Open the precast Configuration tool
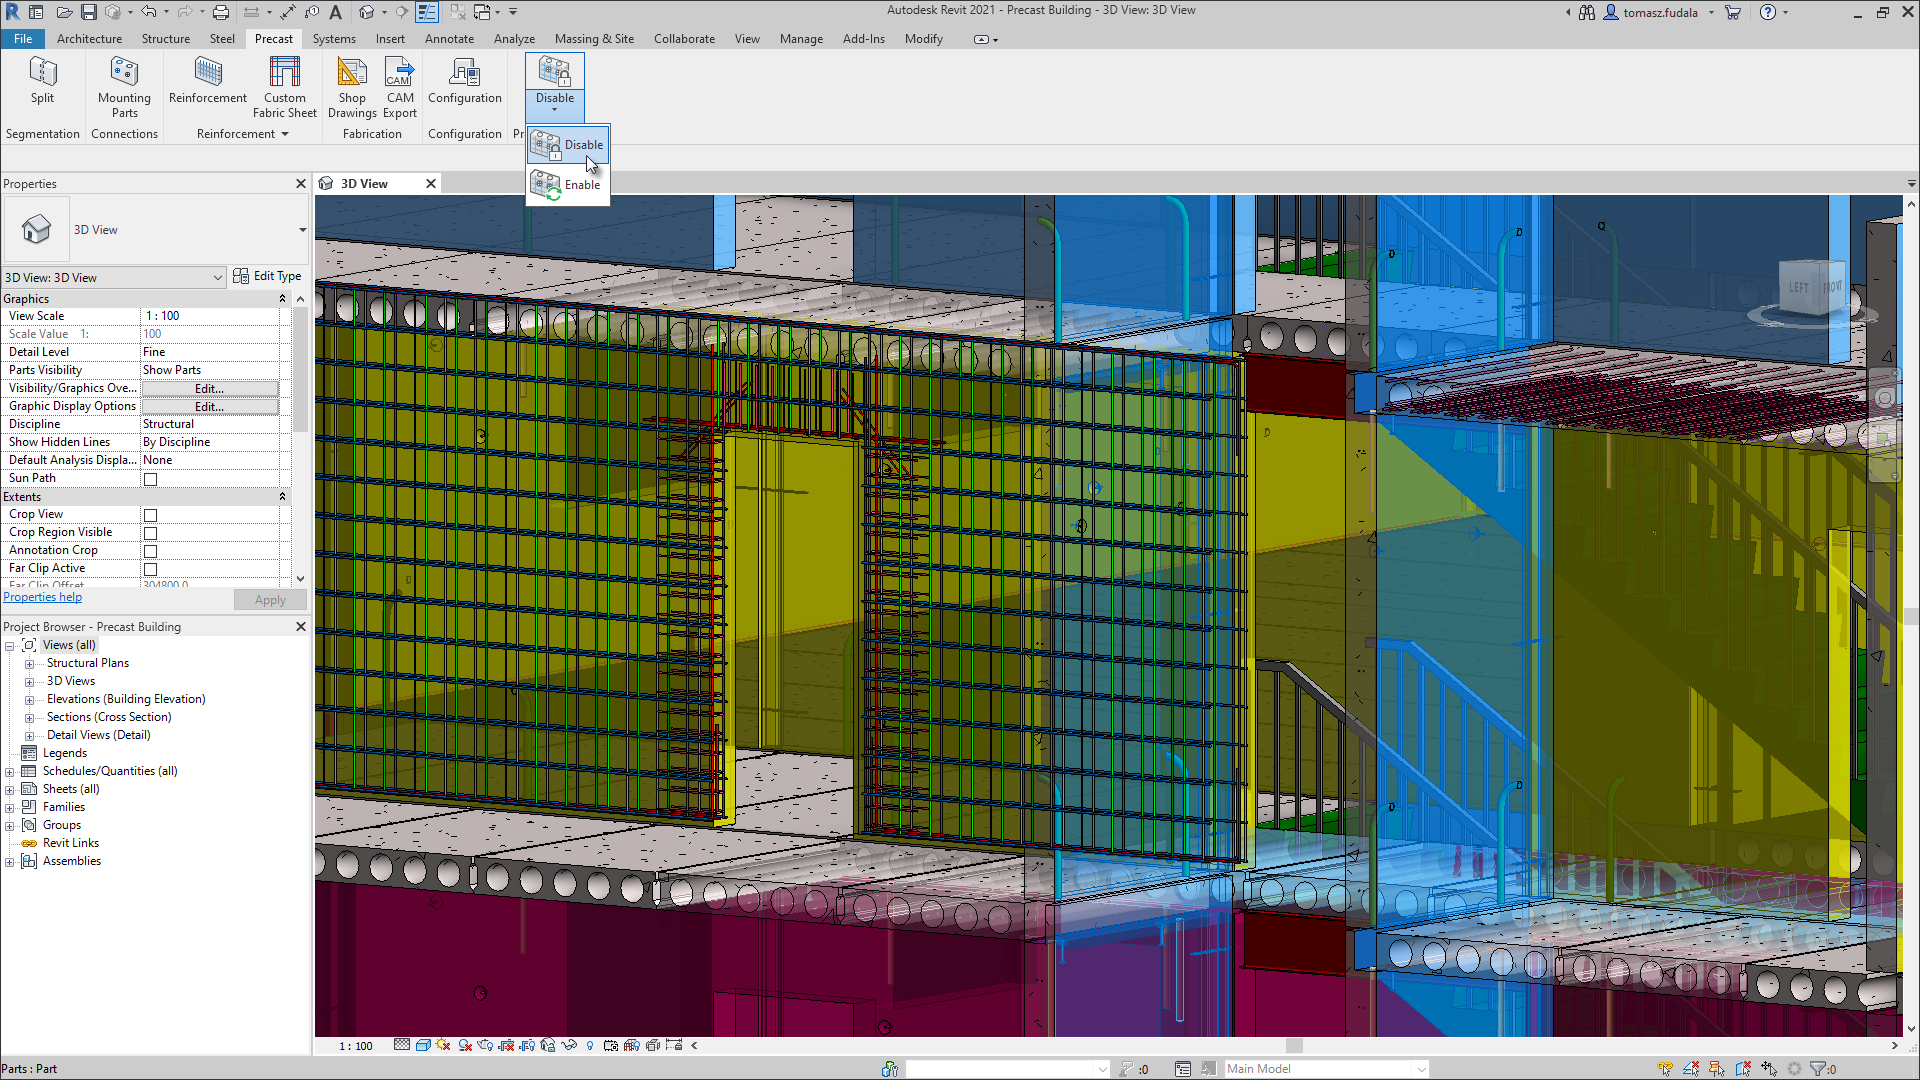The image size is (1920, 1080). 465,80
